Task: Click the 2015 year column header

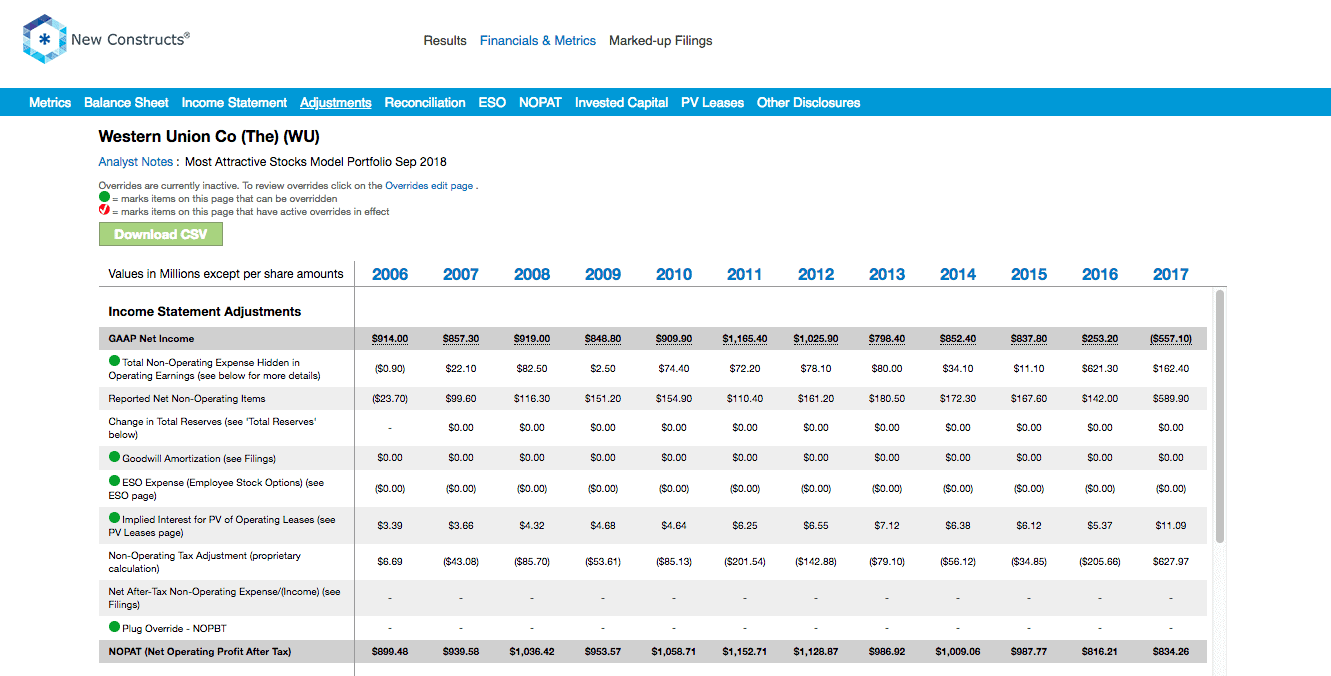Action: (1029, 274)
